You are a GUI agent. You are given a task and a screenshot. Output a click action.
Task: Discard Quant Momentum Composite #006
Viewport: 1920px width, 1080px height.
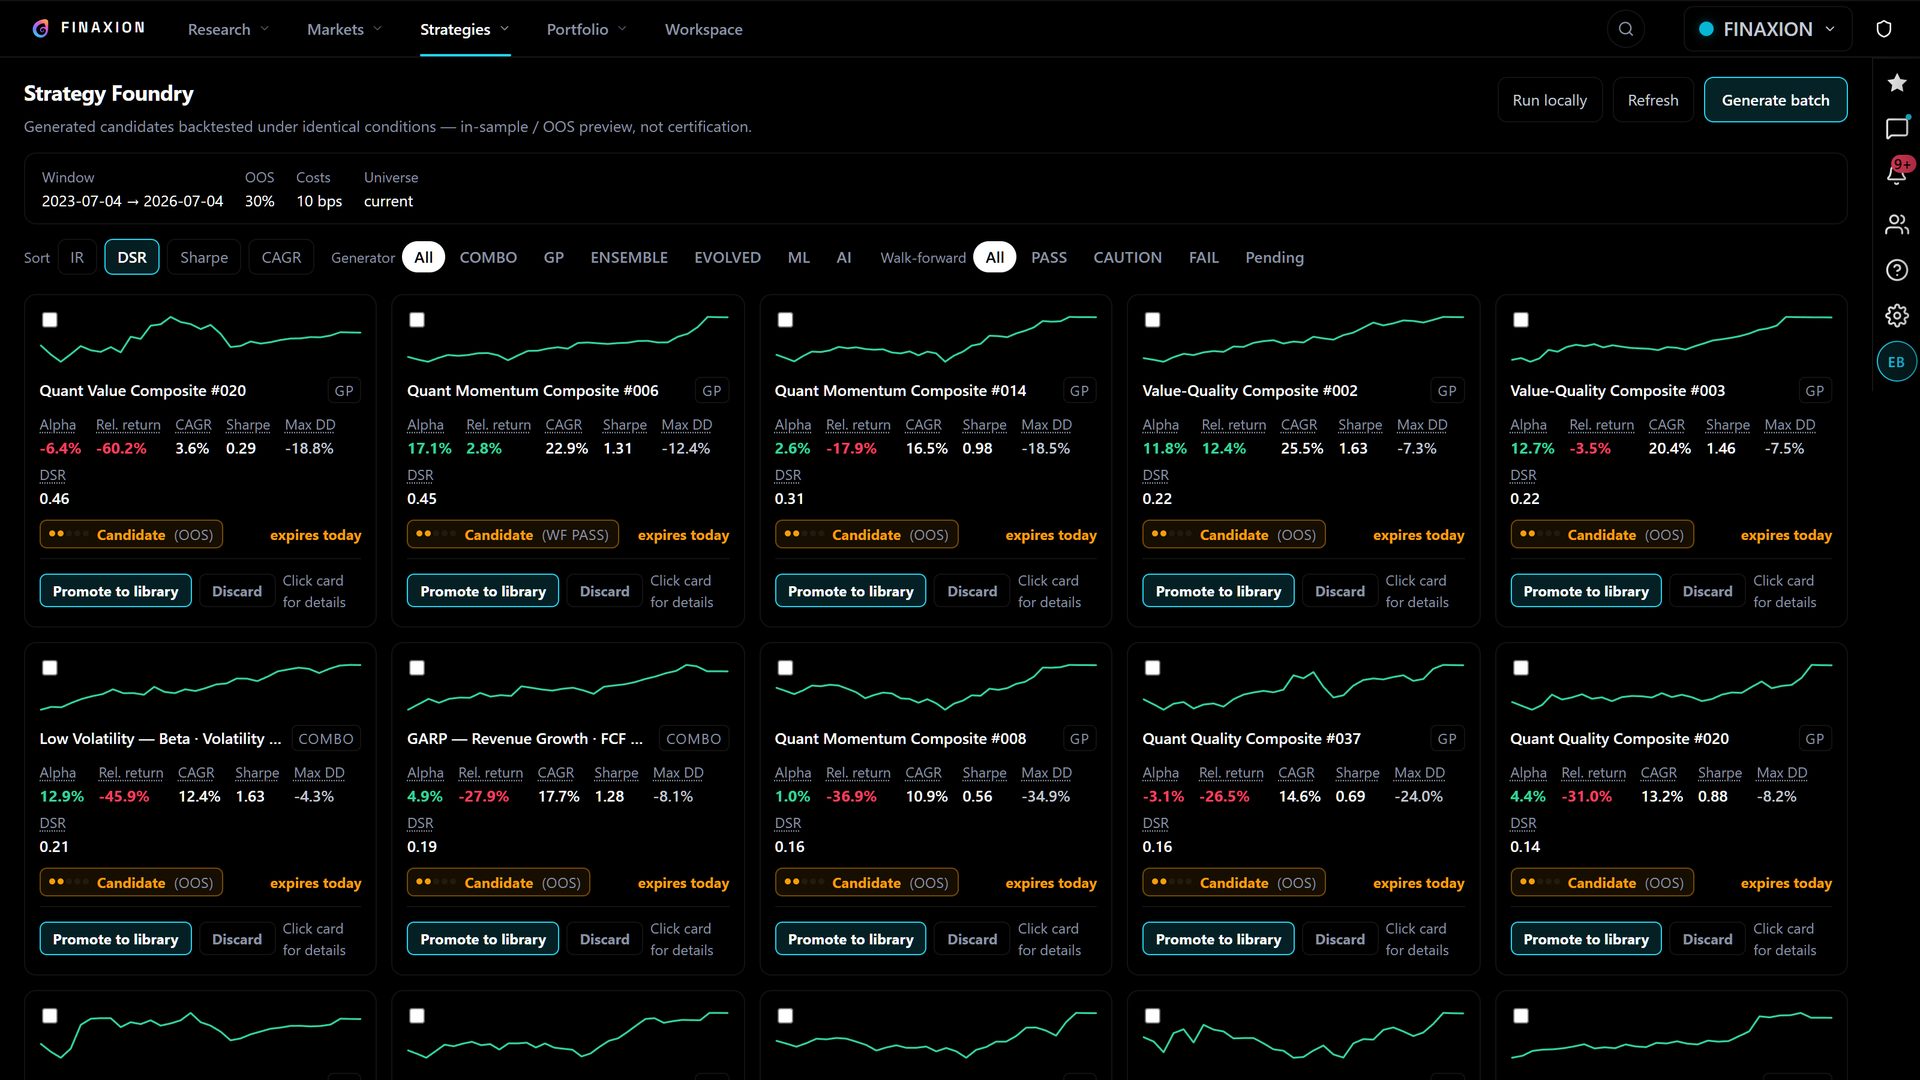click(604, 591)
